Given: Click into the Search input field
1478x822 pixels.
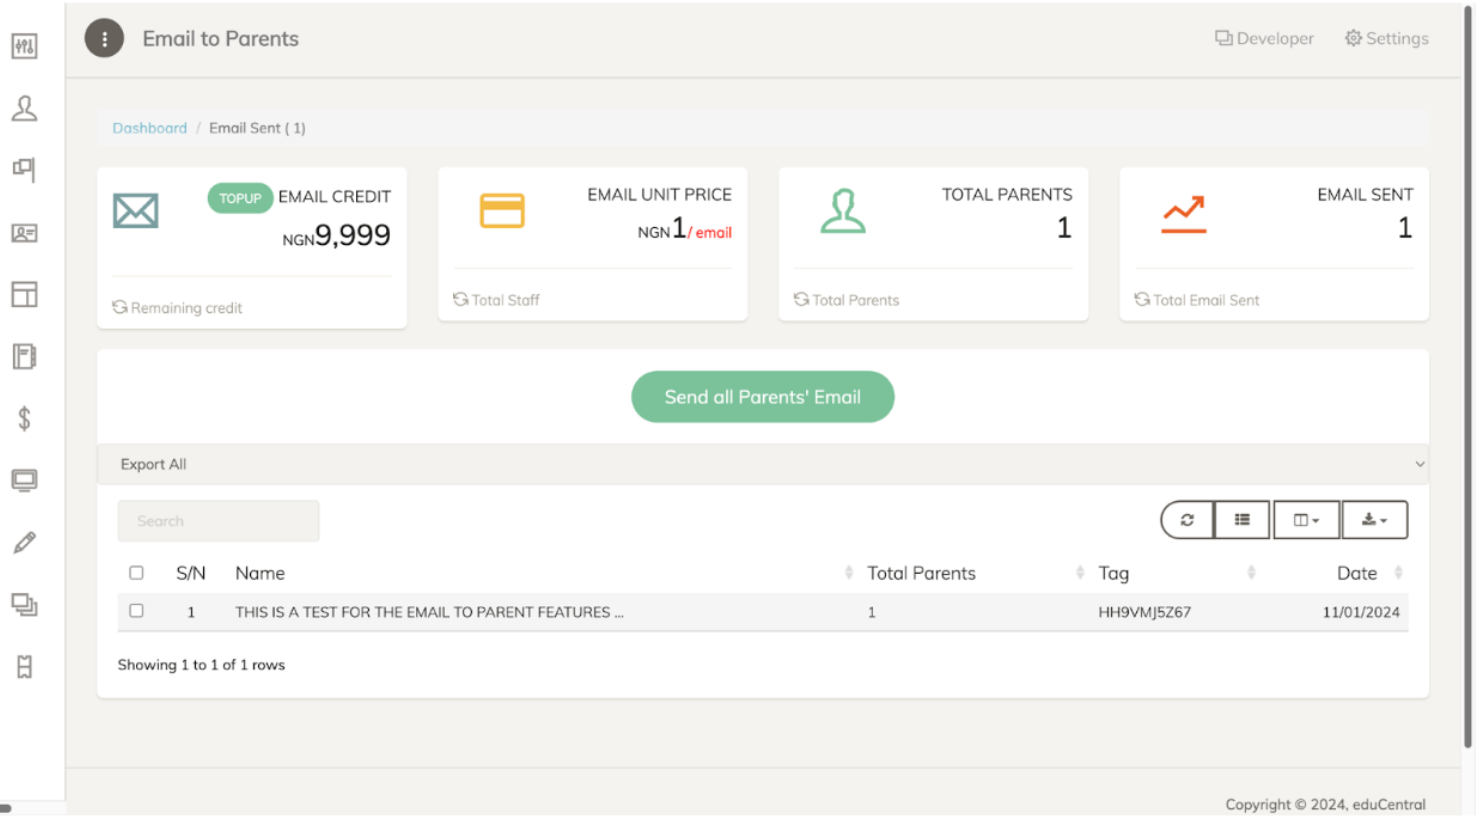Looking at the screenshot, I should tap(218, 521).
